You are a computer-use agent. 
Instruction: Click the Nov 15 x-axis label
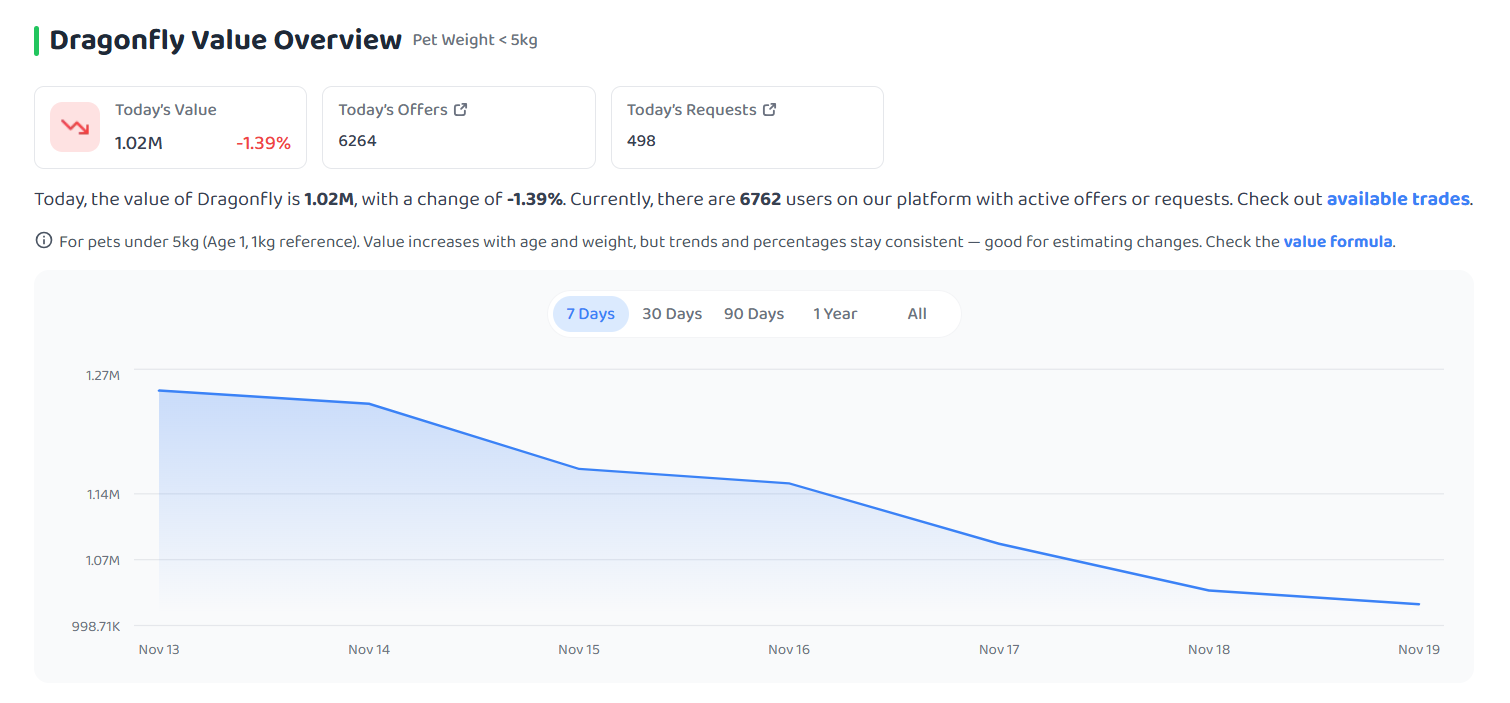tap(579, 650)
